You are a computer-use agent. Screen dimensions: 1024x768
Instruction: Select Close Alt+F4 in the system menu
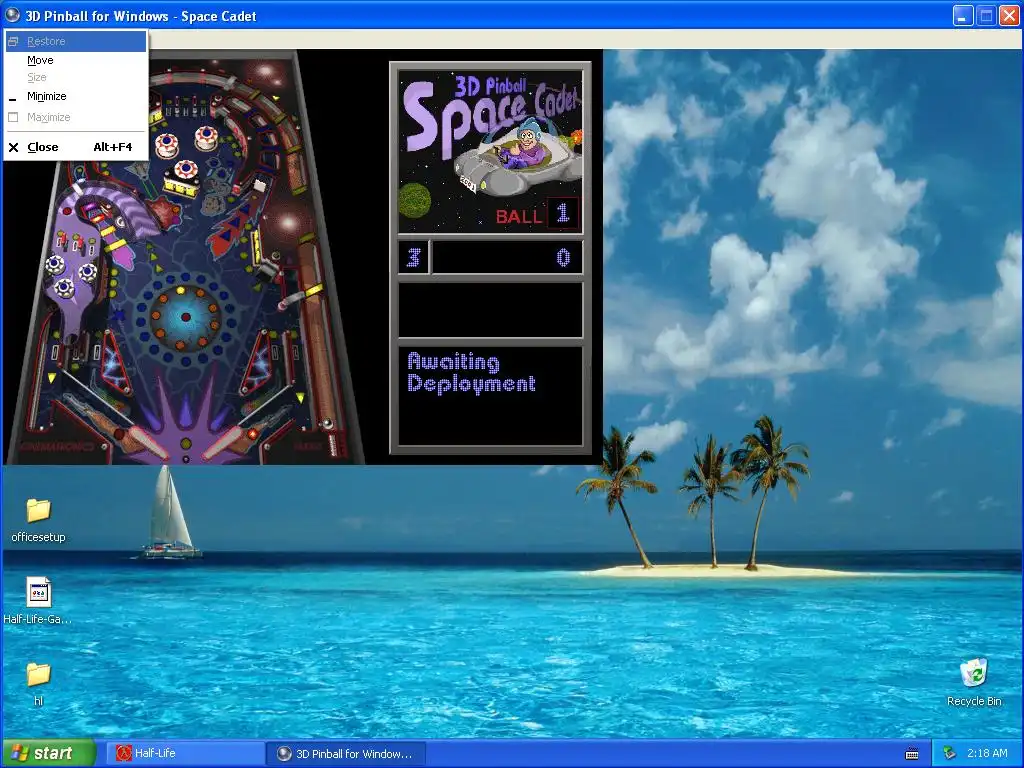(76, 147)
